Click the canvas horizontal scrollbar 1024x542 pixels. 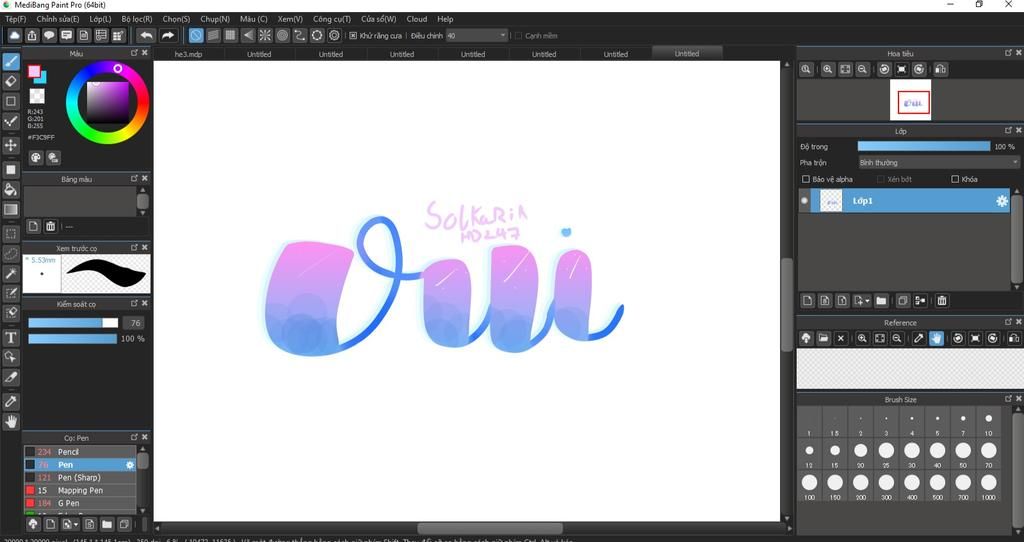[489, 528]
